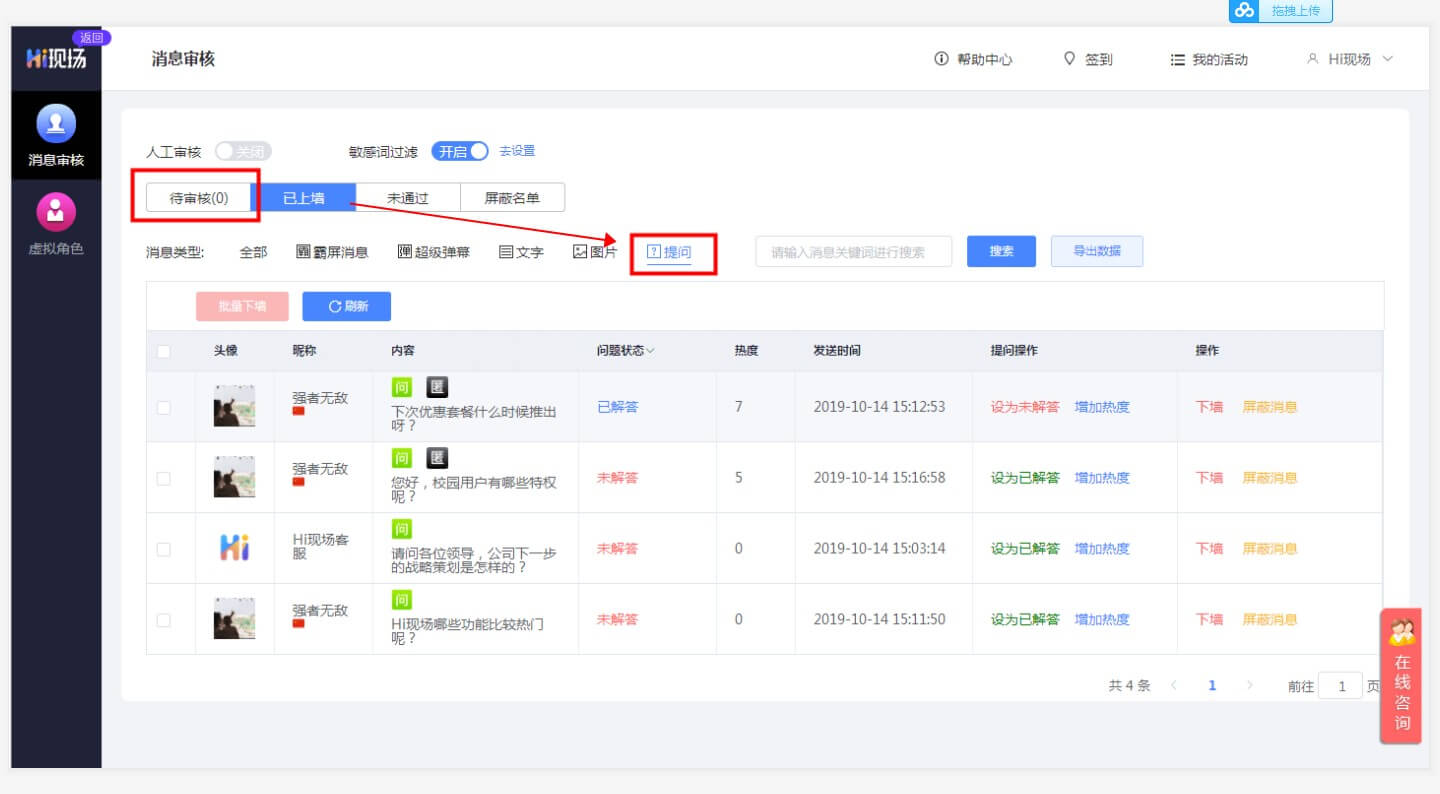Image resolution: width=1440 pixels, height=794 pixels.
Task: Open the 帮助中心 info icon
Action: 941,59
